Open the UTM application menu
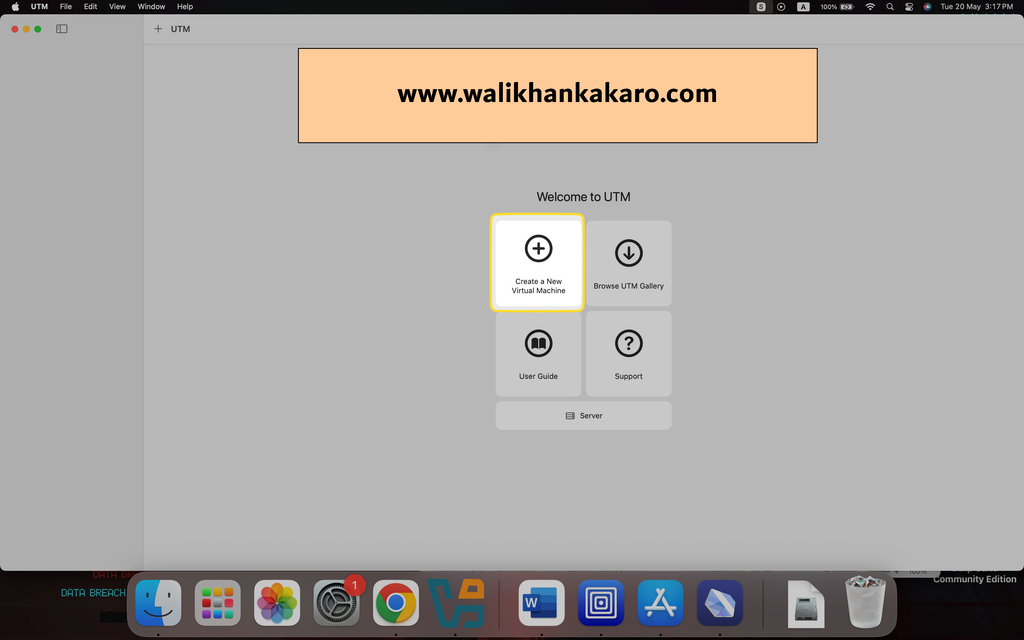Screen dimensions: 1024x640 (x=39, y=7)
